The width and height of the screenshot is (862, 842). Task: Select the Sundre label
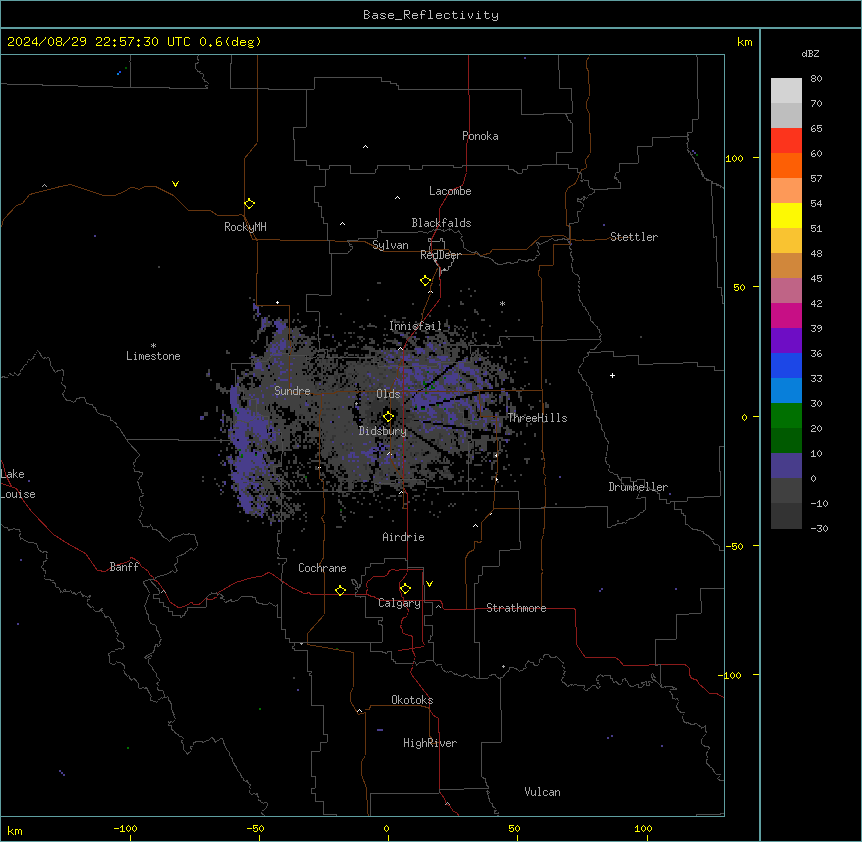(x=292, y=391)
